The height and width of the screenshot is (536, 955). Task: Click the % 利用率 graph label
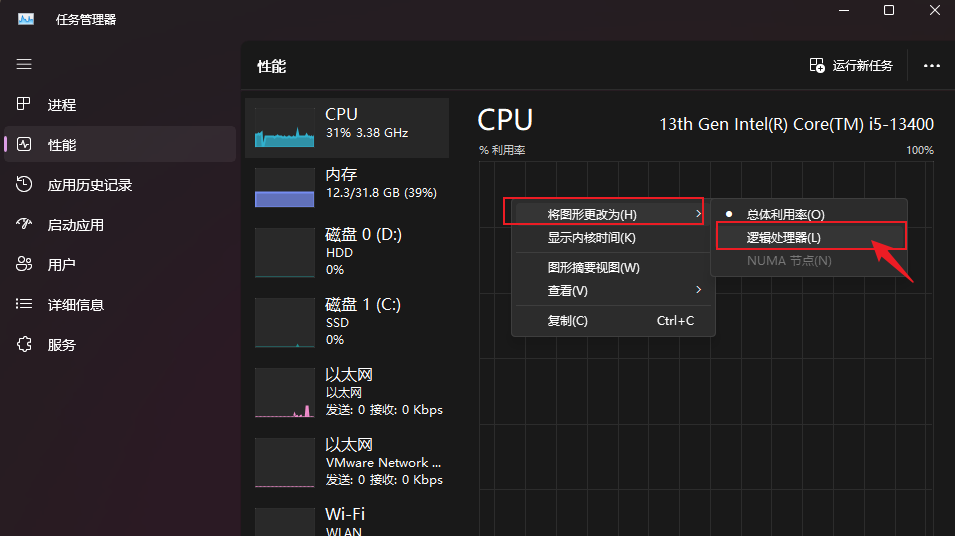(x=502, y=150)
